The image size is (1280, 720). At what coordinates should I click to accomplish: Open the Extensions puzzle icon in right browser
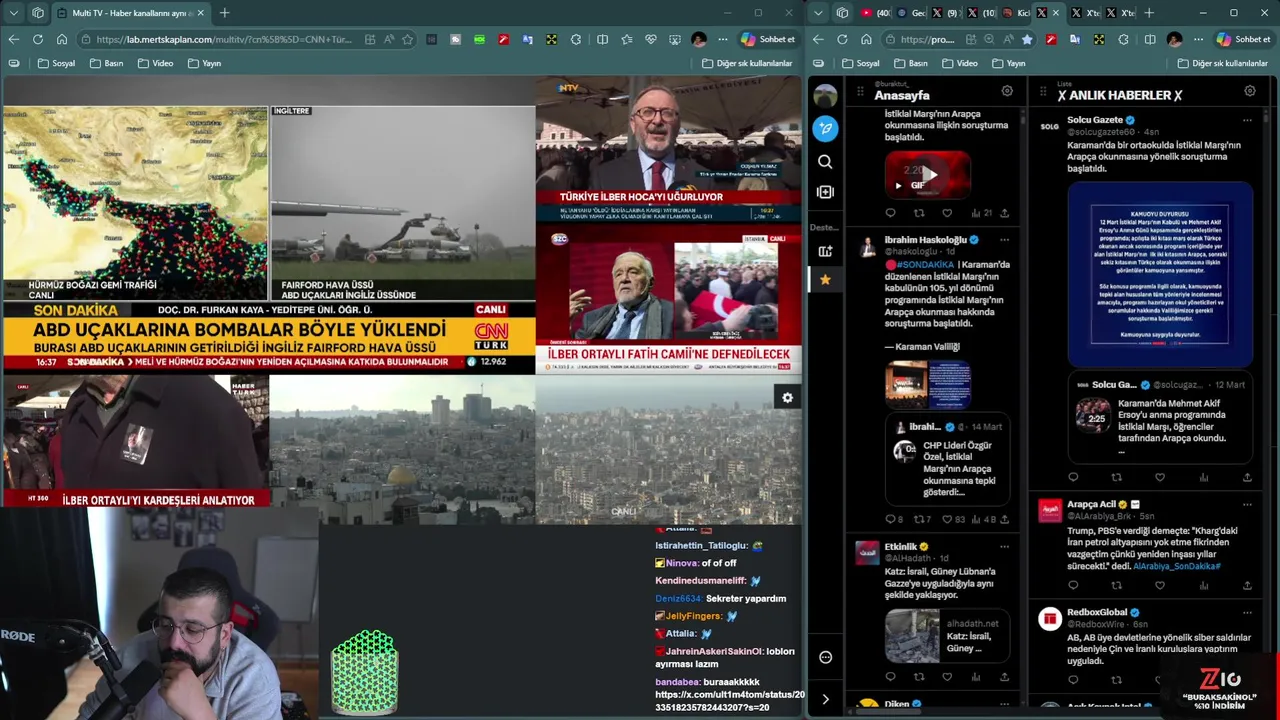(1124, 39)
